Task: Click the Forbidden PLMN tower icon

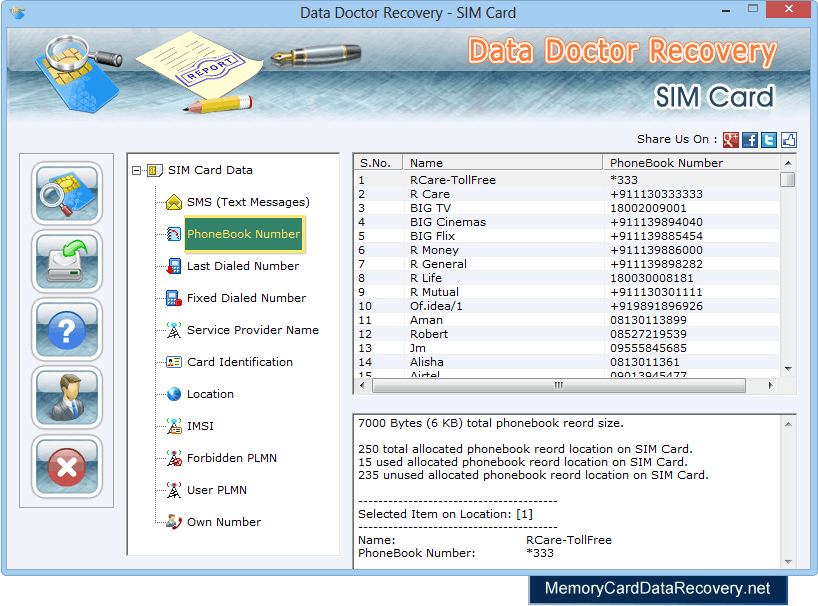Action: pyautogui.click(x=174, y=458)
